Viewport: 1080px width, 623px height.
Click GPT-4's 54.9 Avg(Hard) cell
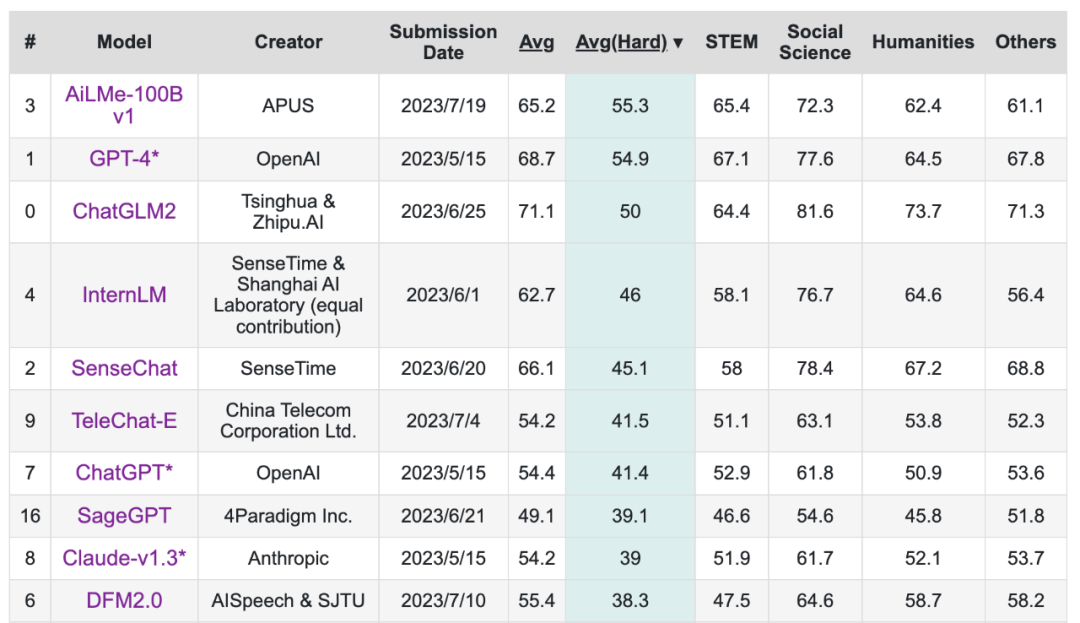[x=630, y=159]
